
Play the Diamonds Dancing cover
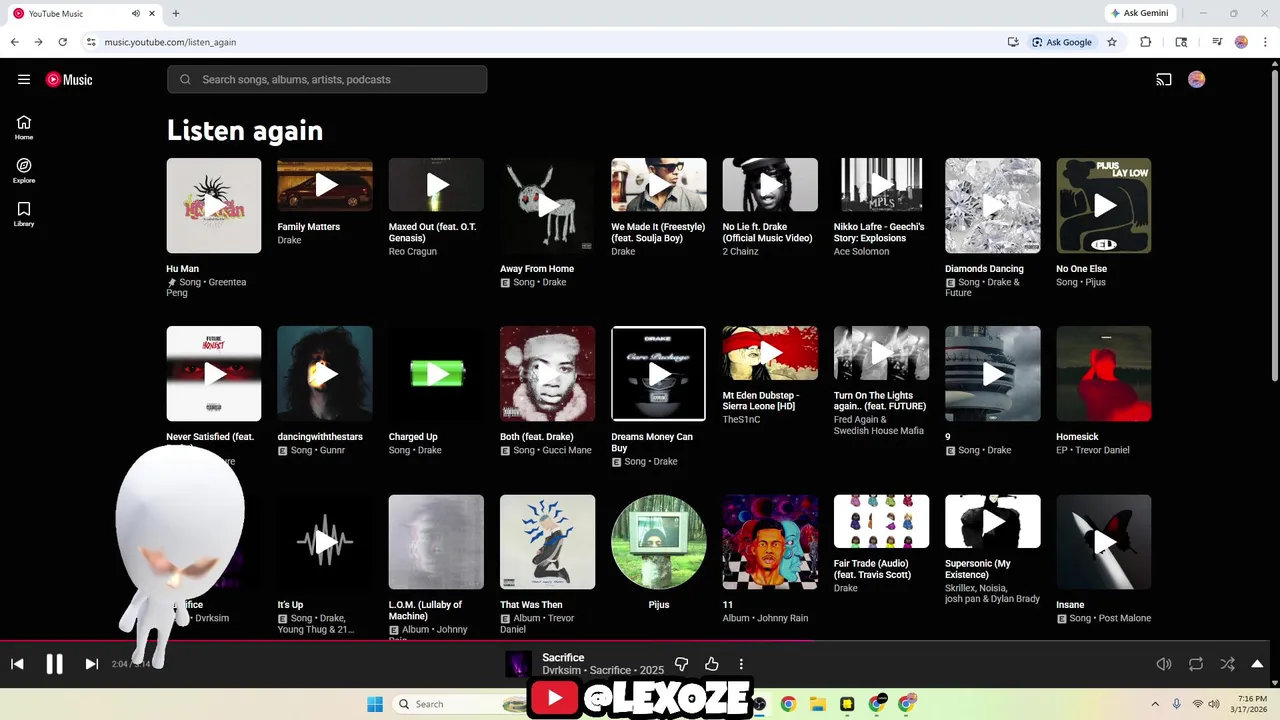pyautogui.click(x=993, y=205)
